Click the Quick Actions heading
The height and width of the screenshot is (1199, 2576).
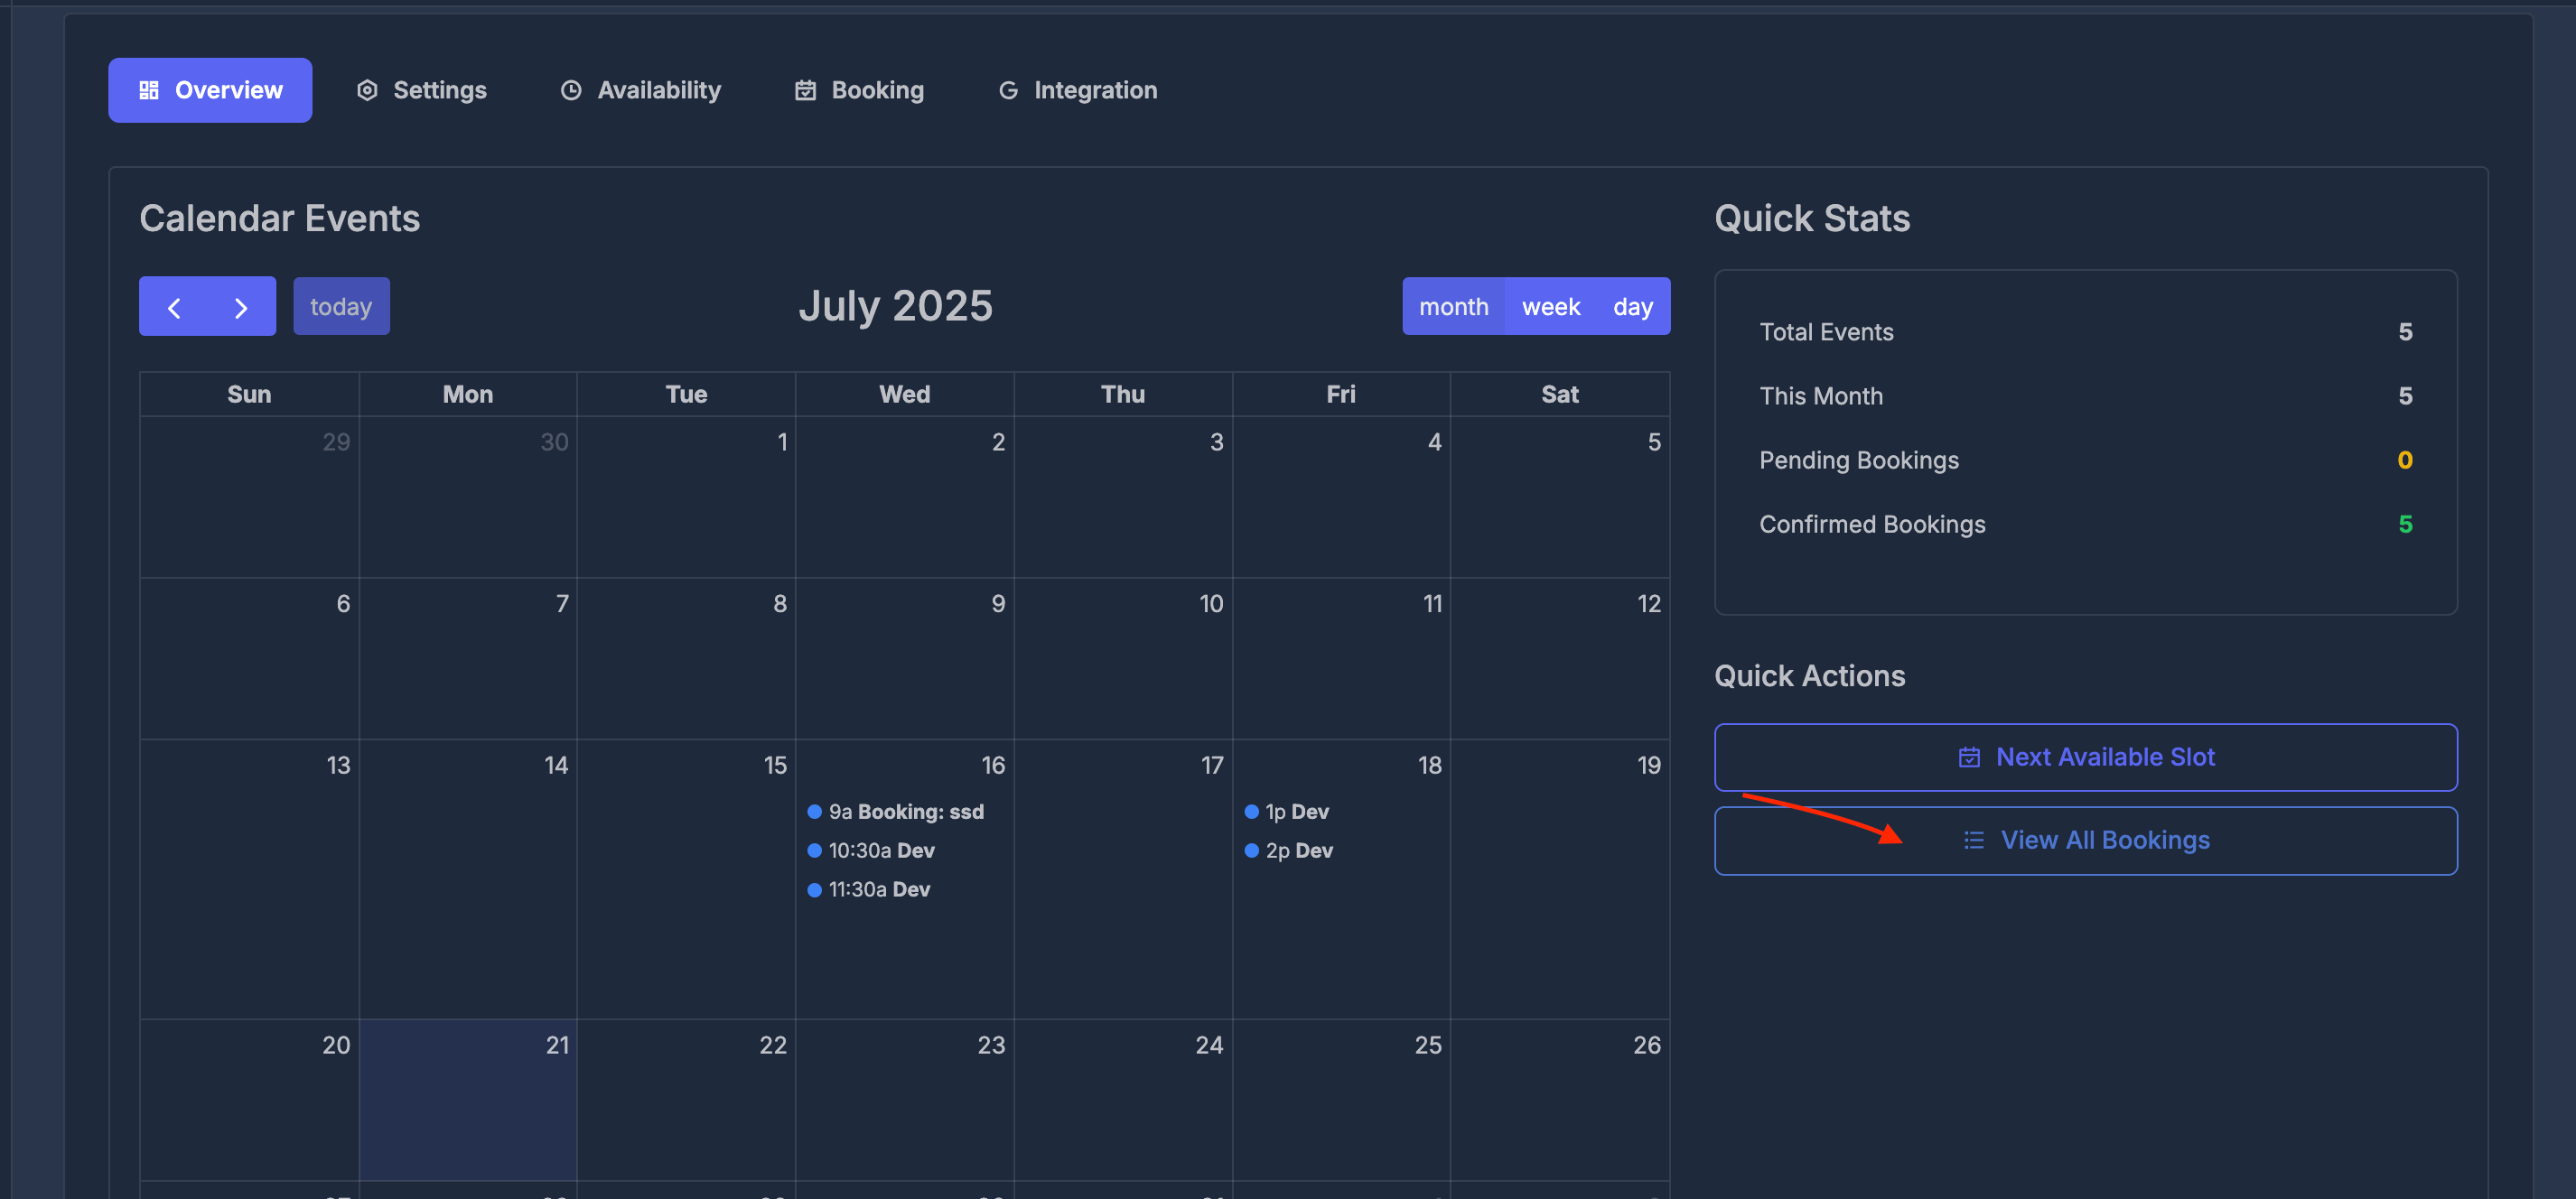click(x=1810, y=677)
